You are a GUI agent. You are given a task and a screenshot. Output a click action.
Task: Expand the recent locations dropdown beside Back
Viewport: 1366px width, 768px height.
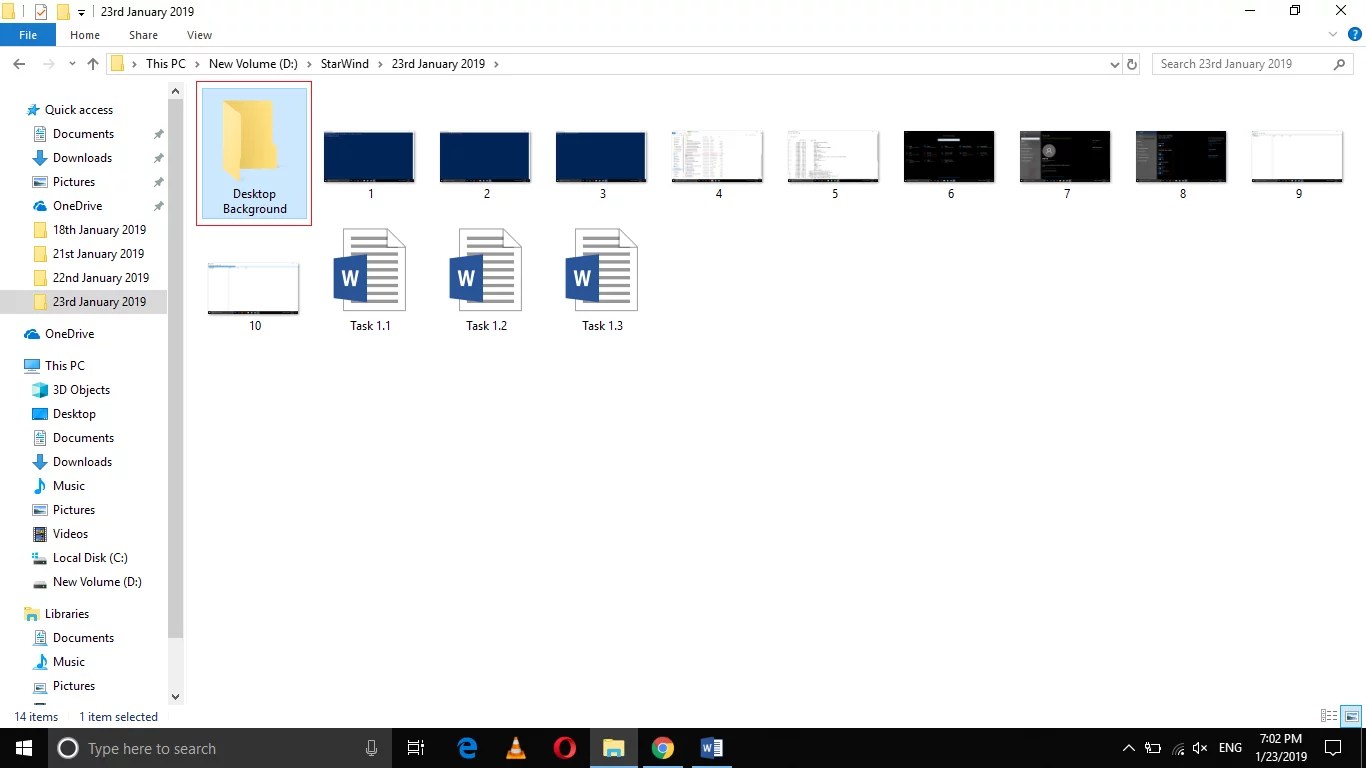tap(71, 63)
